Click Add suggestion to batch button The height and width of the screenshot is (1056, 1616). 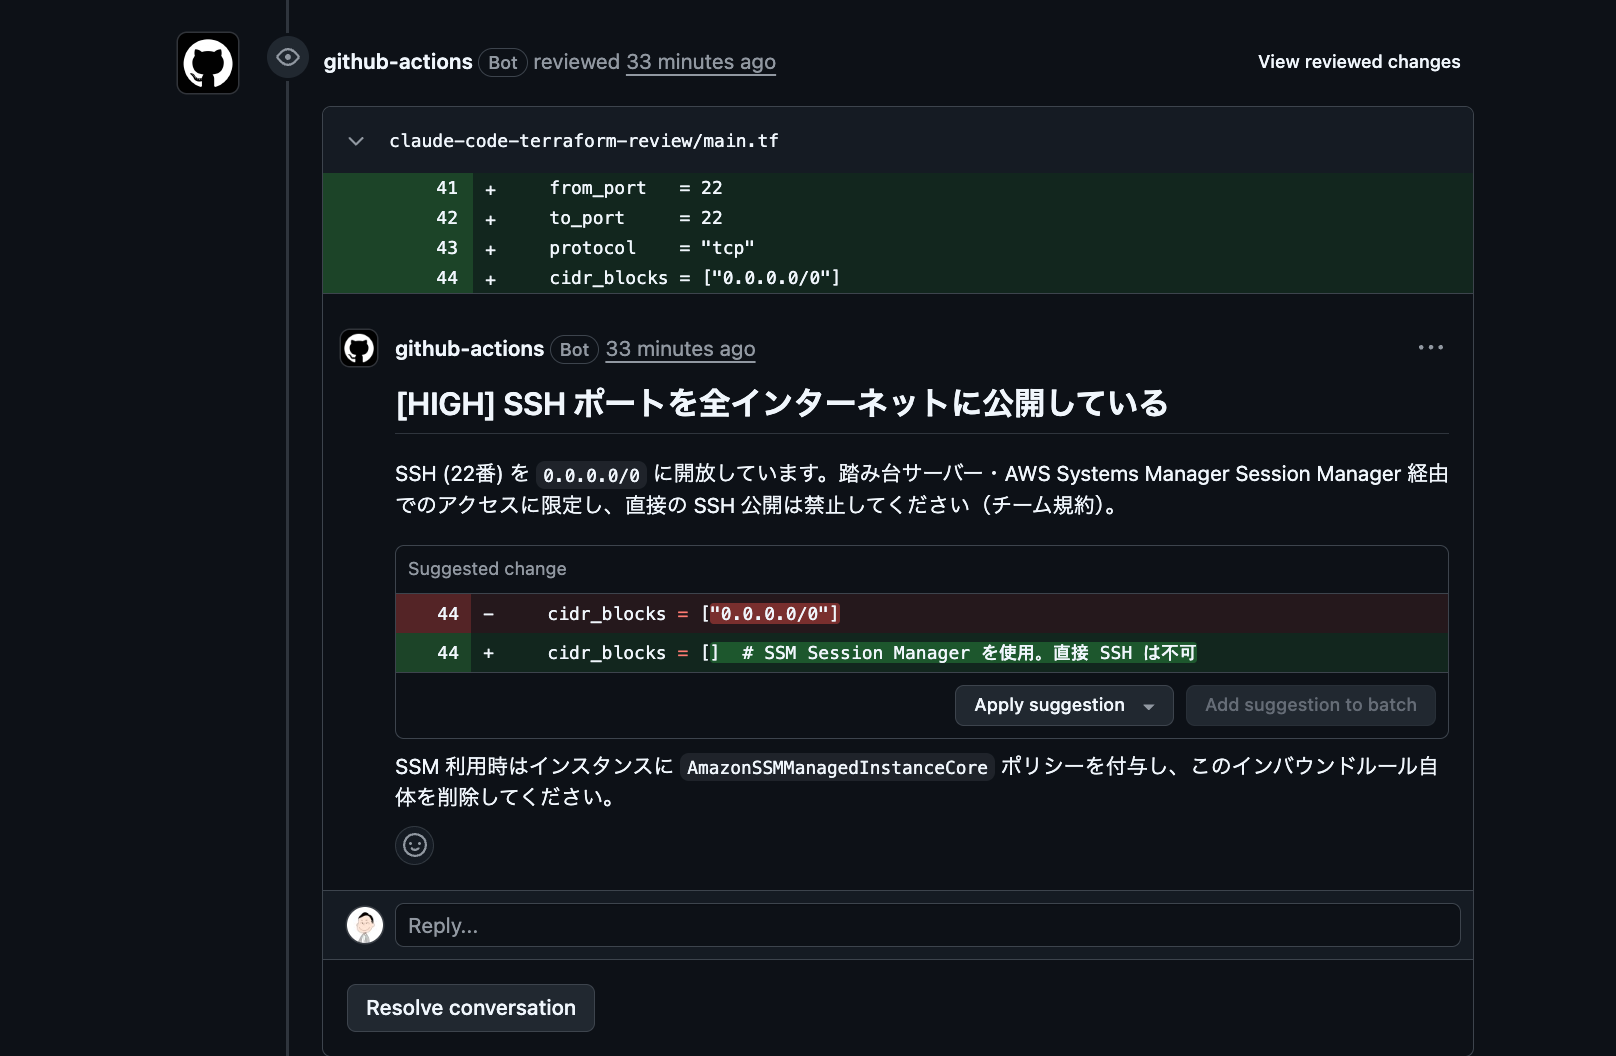tap(1311, 705)
